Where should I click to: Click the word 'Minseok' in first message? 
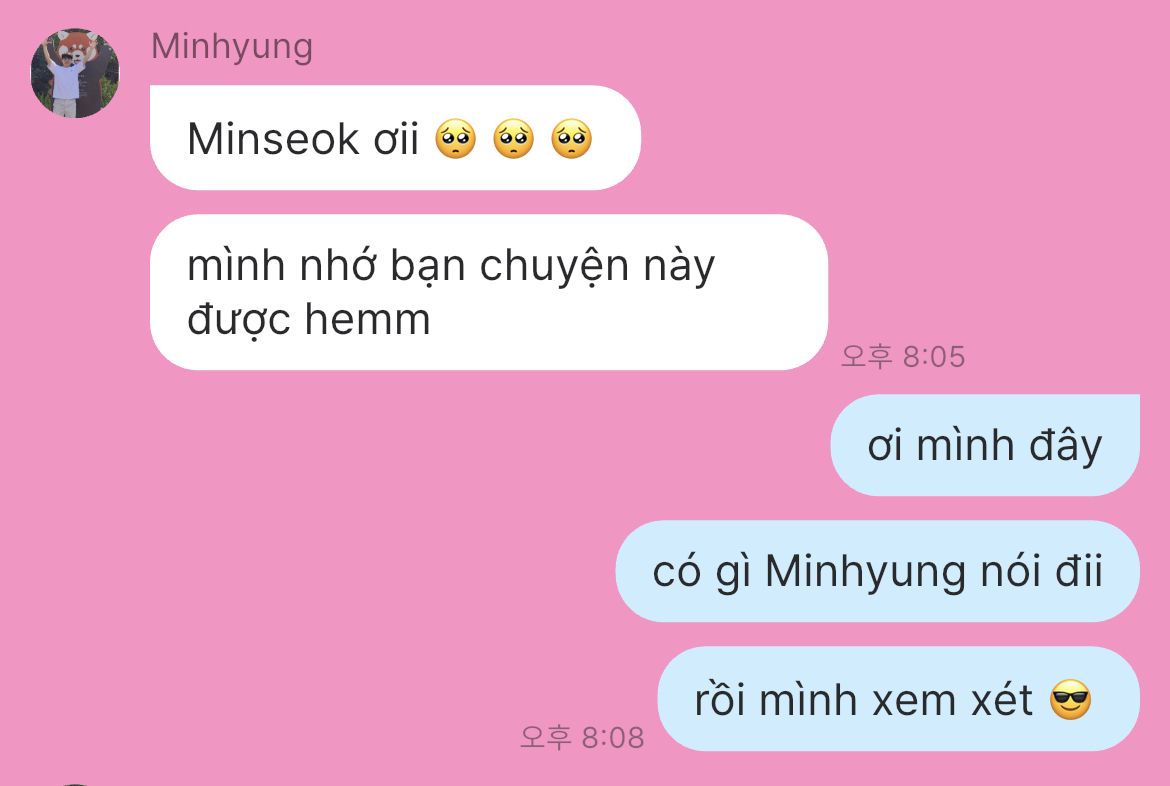pos(273,139)
